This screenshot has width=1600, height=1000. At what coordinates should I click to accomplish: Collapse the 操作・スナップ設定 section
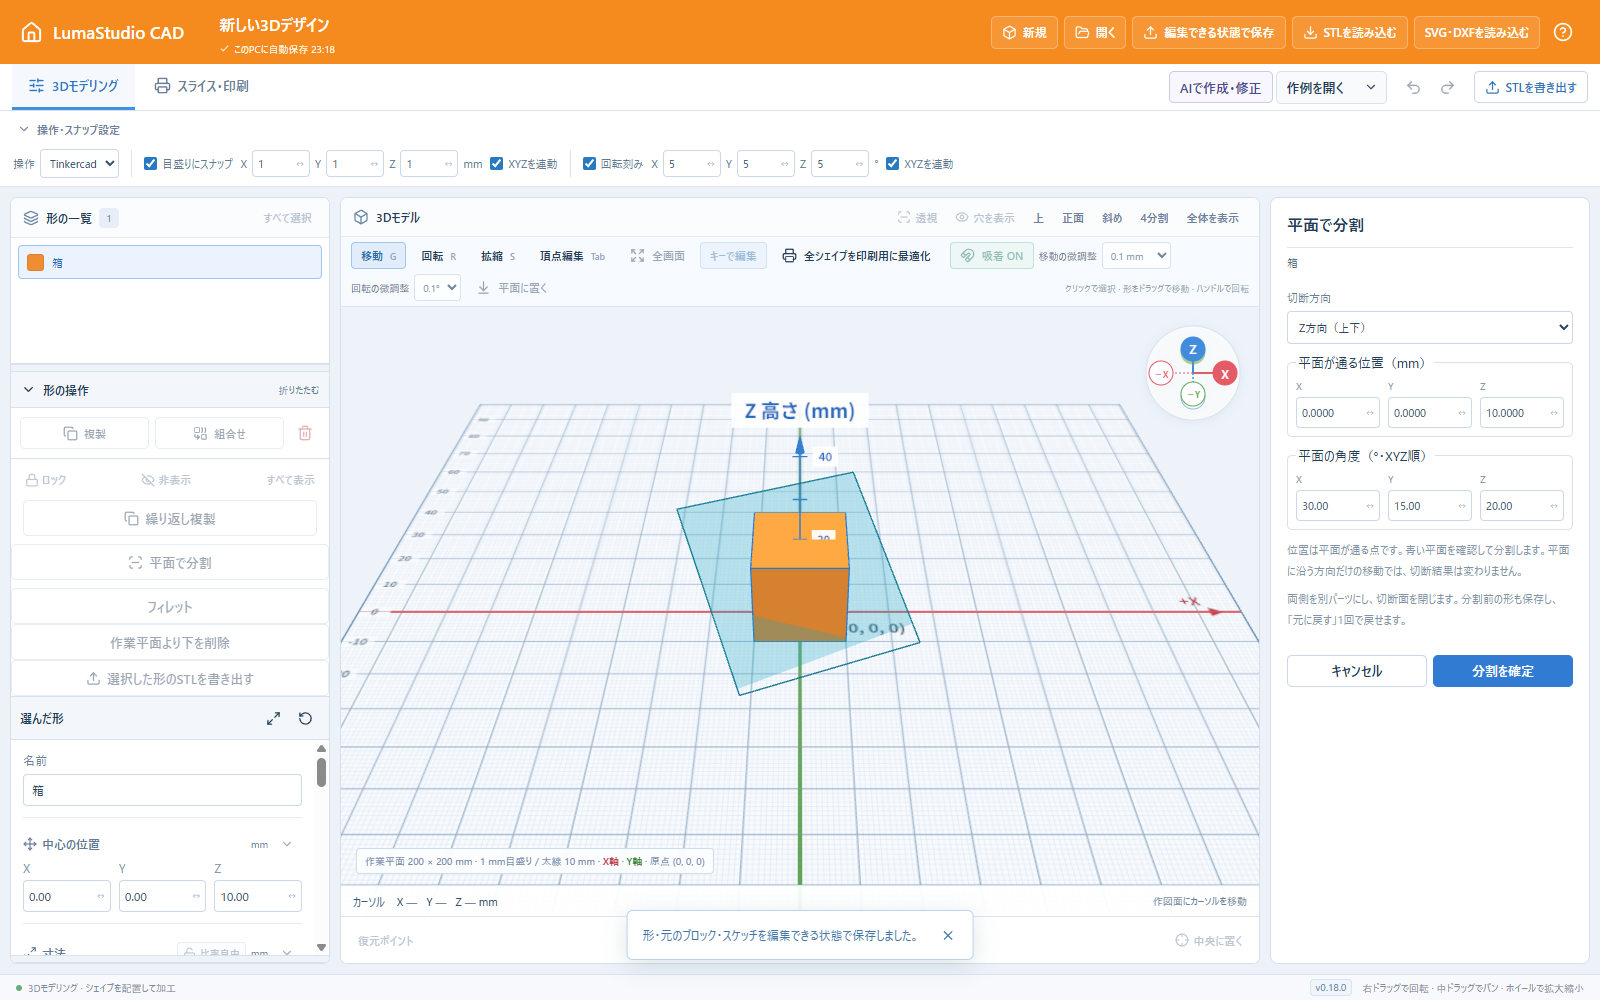[x=68, y=130]
